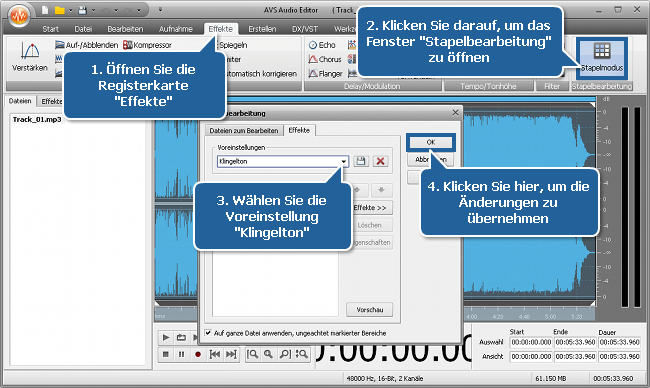Apply the Flanger effect
This screenshot has width=650, height=388.
pyautogui.click(x=325, y=74)
